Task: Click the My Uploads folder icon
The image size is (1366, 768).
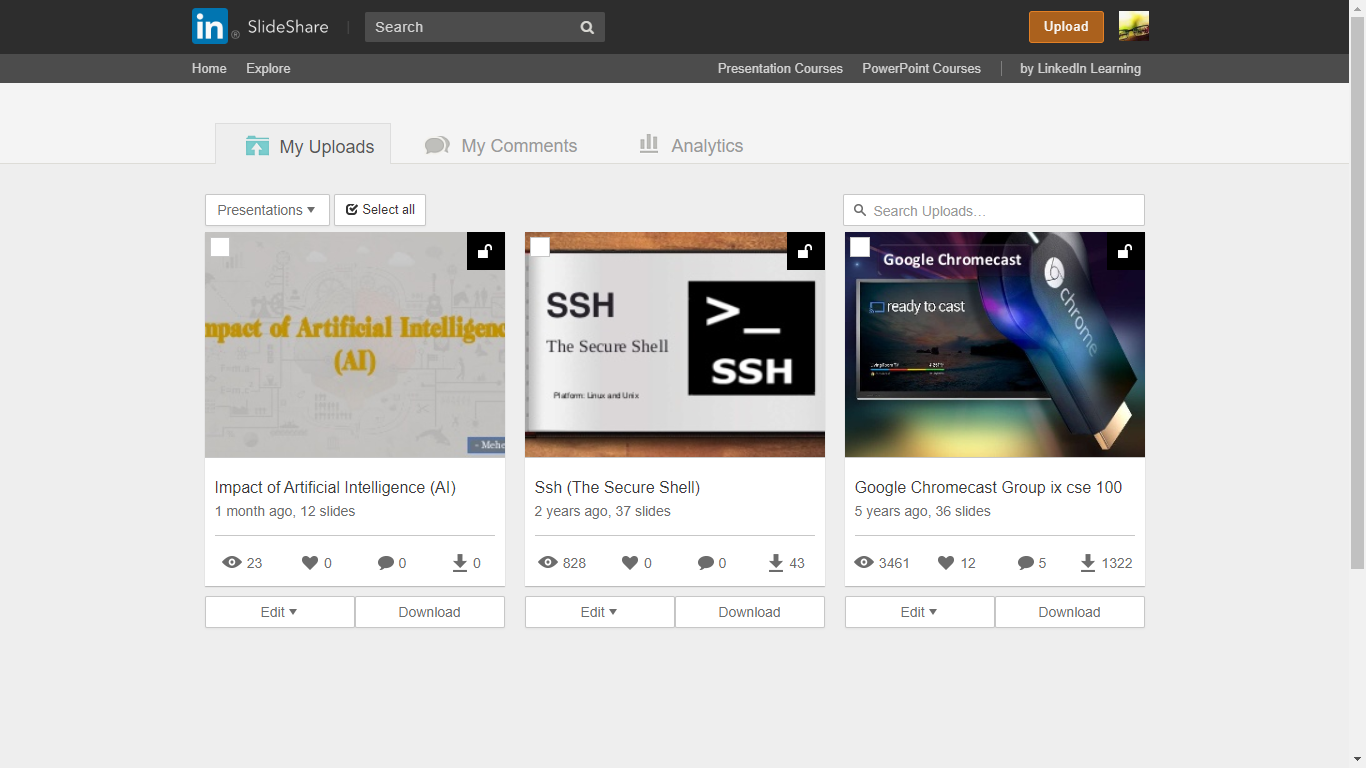Action: pyautogui.click(x=257, y=146)
